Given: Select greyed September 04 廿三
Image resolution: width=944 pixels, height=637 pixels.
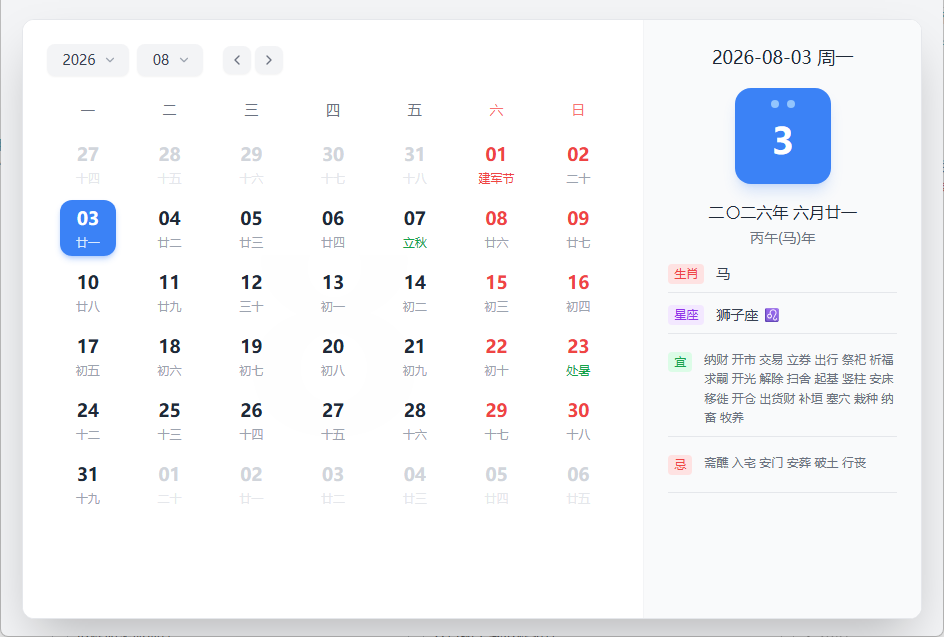Looking at the screenshot, I should pos(415,484).
